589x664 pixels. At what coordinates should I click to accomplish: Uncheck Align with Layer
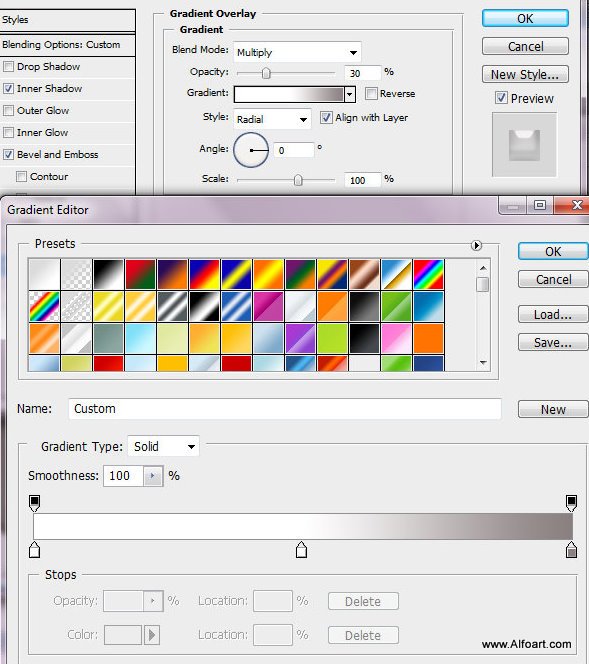[326, 117]
